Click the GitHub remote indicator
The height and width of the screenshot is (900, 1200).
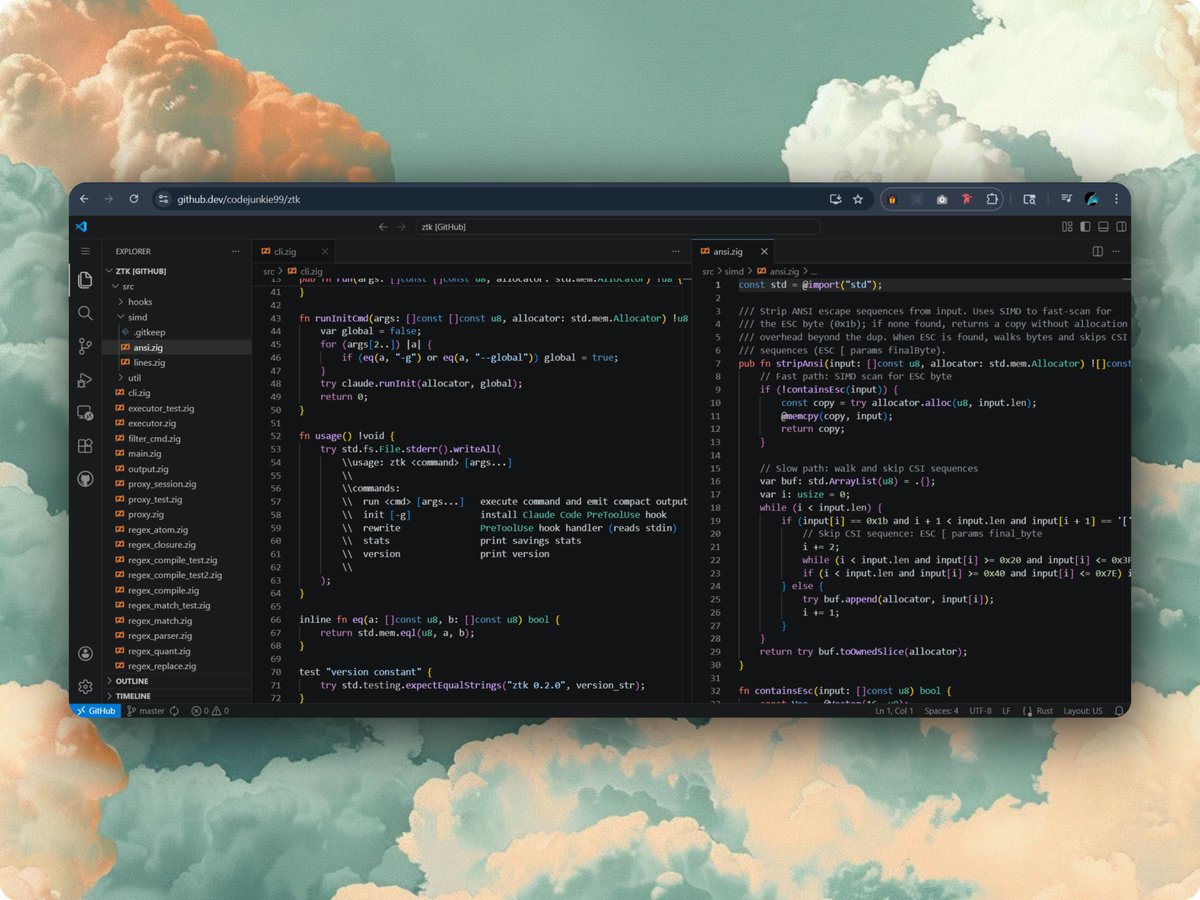point(95,711)
